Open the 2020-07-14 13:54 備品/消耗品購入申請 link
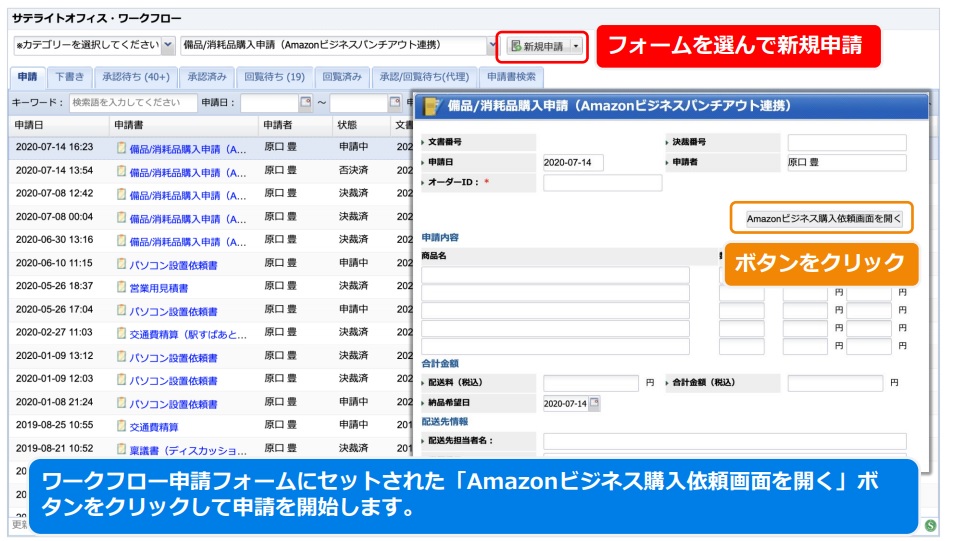The image size is (953, 541). pyautogui.click(x=188, y=173)
